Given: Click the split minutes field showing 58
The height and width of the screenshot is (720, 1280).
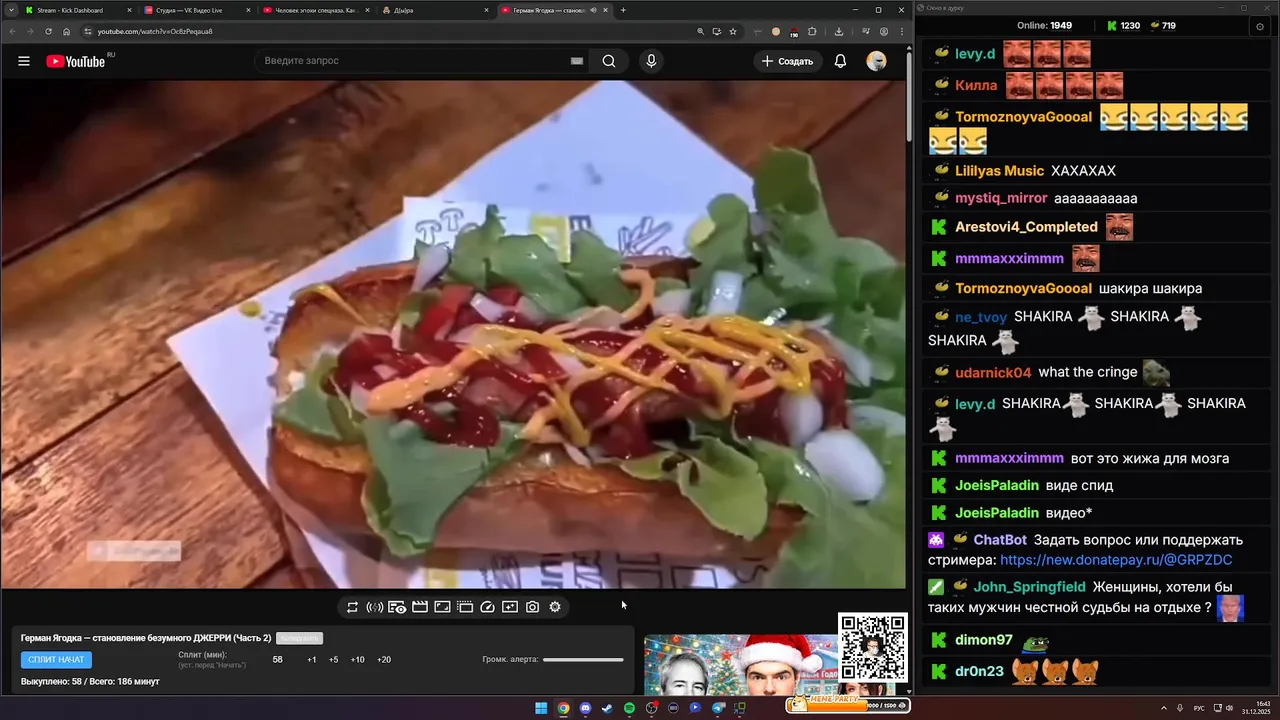Looking at the screenshot, I should coord(277,660).
